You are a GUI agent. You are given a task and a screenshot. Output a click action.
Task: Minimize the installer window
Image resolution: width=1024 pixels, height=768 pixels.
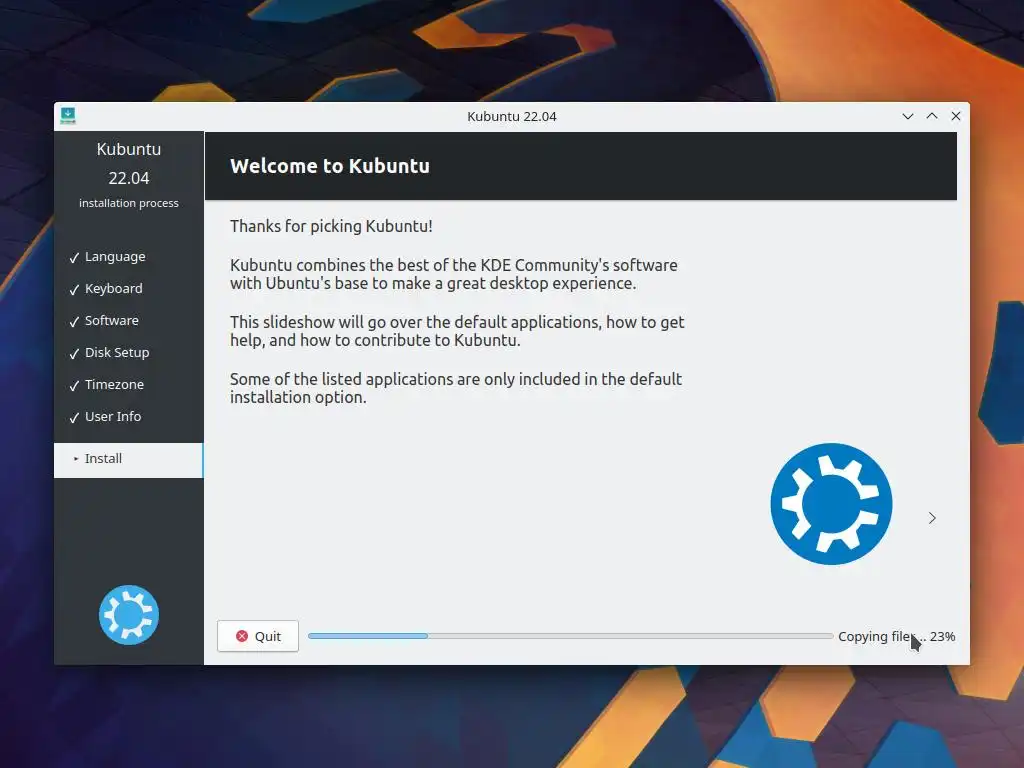click(908, 116)
